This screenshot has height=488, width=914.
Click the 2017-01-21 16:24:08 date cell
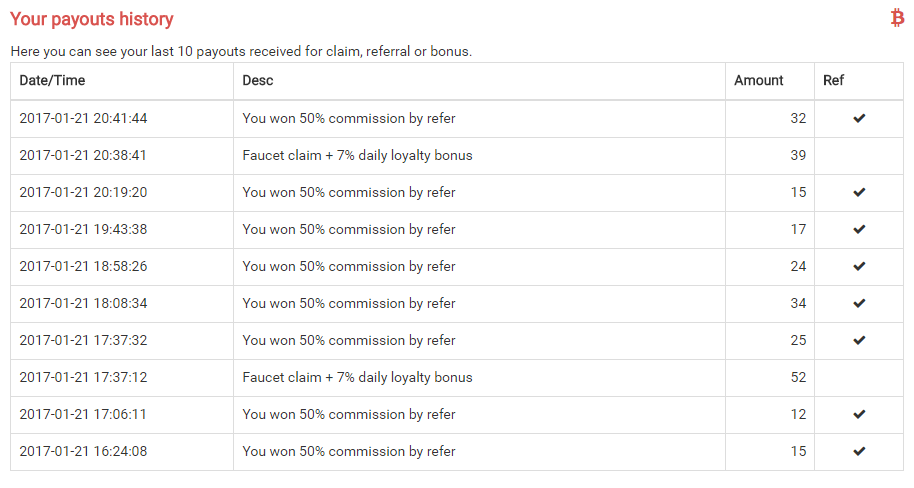coord(83,451)
